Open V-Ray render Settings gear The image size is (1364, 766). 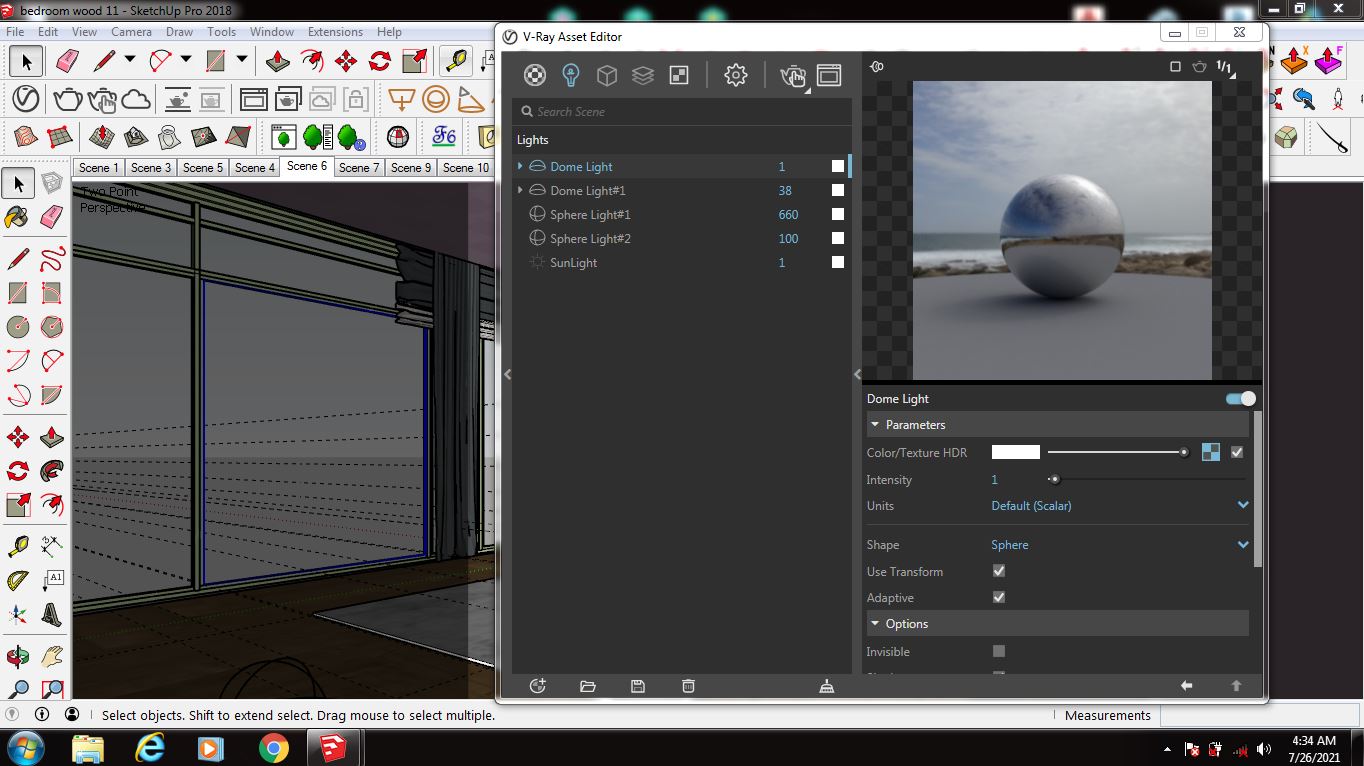[x=736, y=75]
